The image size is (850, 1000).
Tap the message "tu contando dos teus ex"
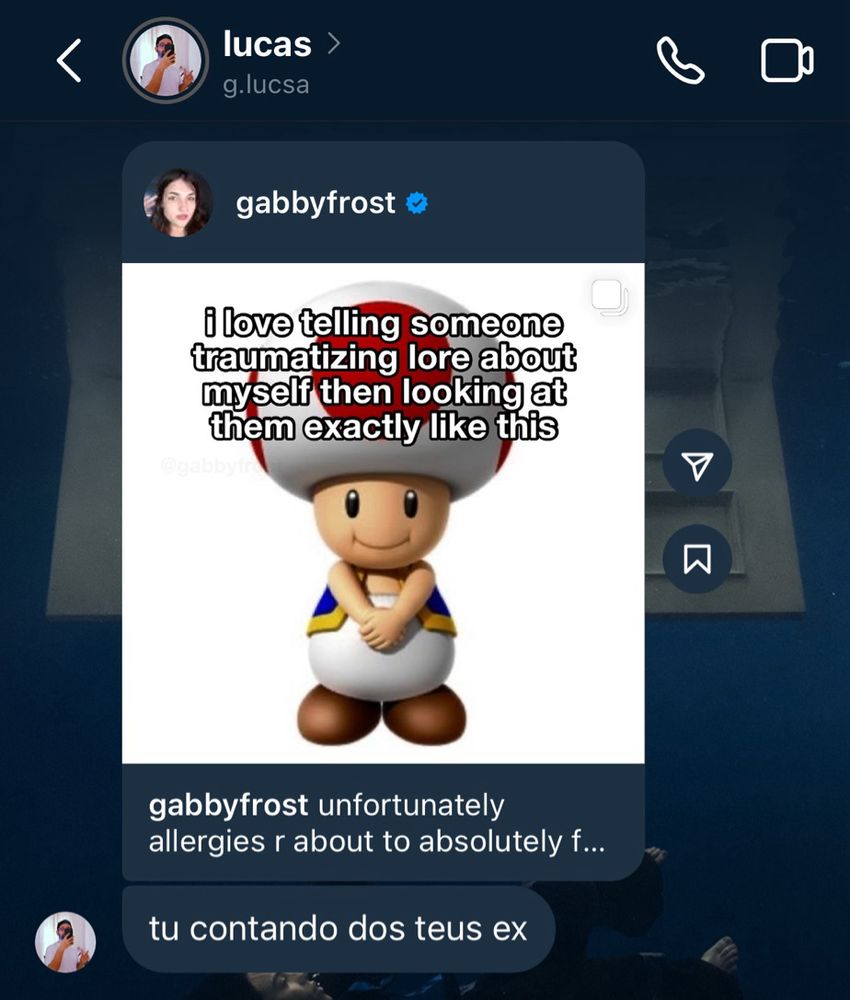(338, 929)
